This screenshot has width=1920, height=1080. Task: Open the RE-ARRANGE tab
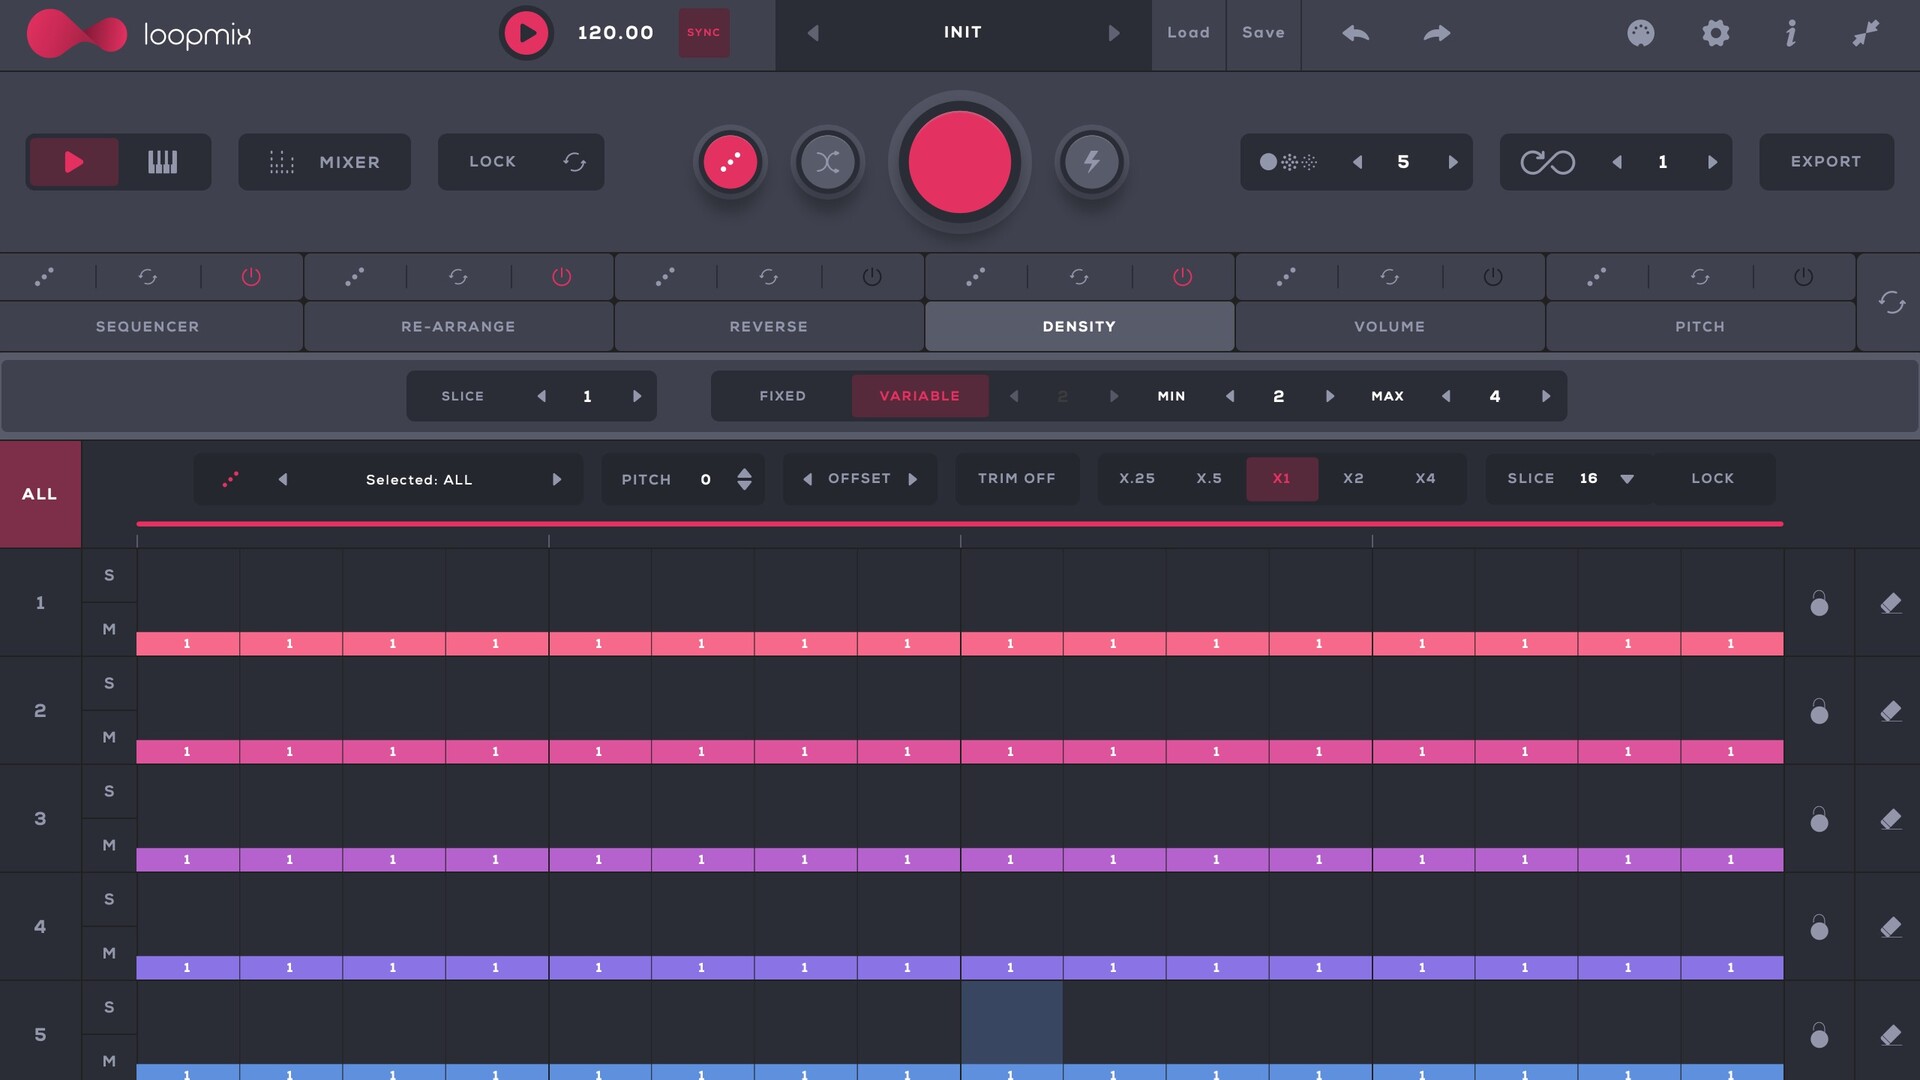coord(458,327)
